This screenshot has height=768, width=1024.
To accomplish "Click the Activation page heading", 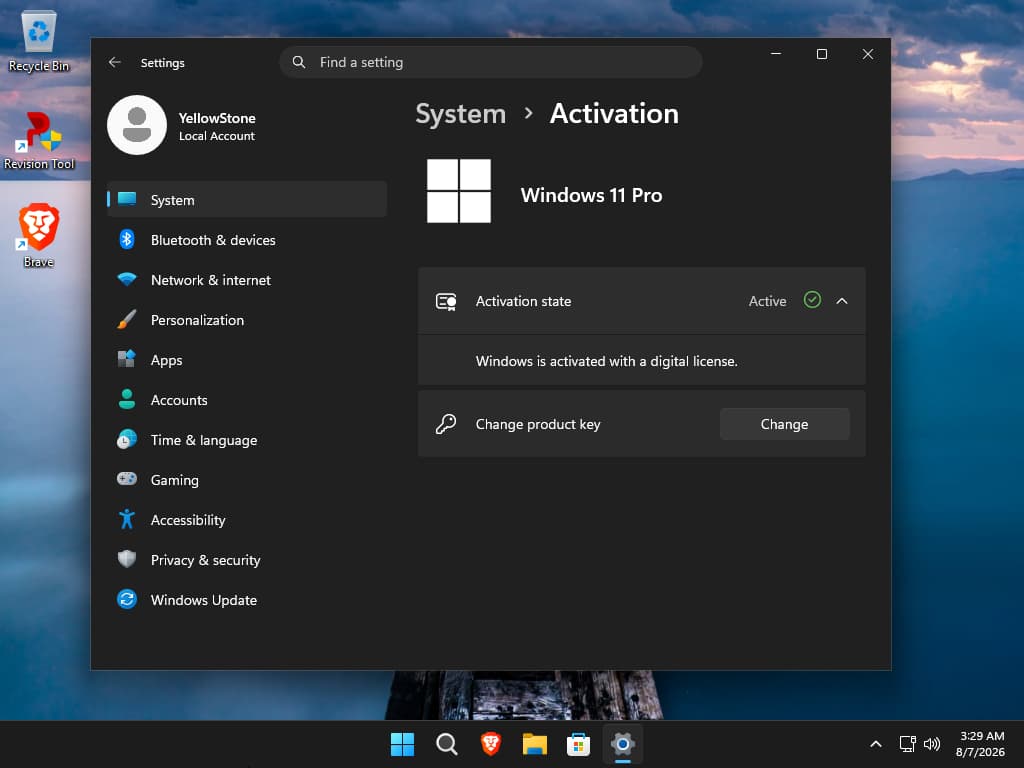I will 614,114.
